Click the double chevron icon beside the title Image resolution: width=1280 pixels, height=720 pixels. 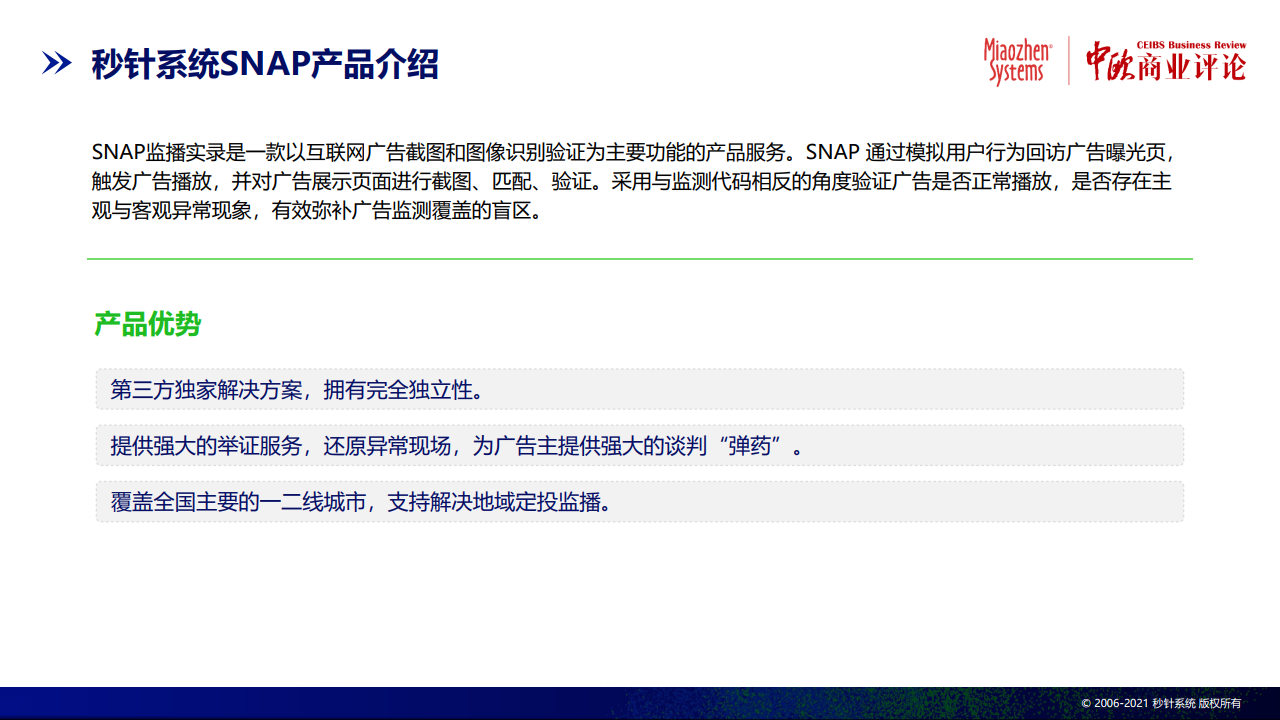pyautogui.click(x=57, y=64)
